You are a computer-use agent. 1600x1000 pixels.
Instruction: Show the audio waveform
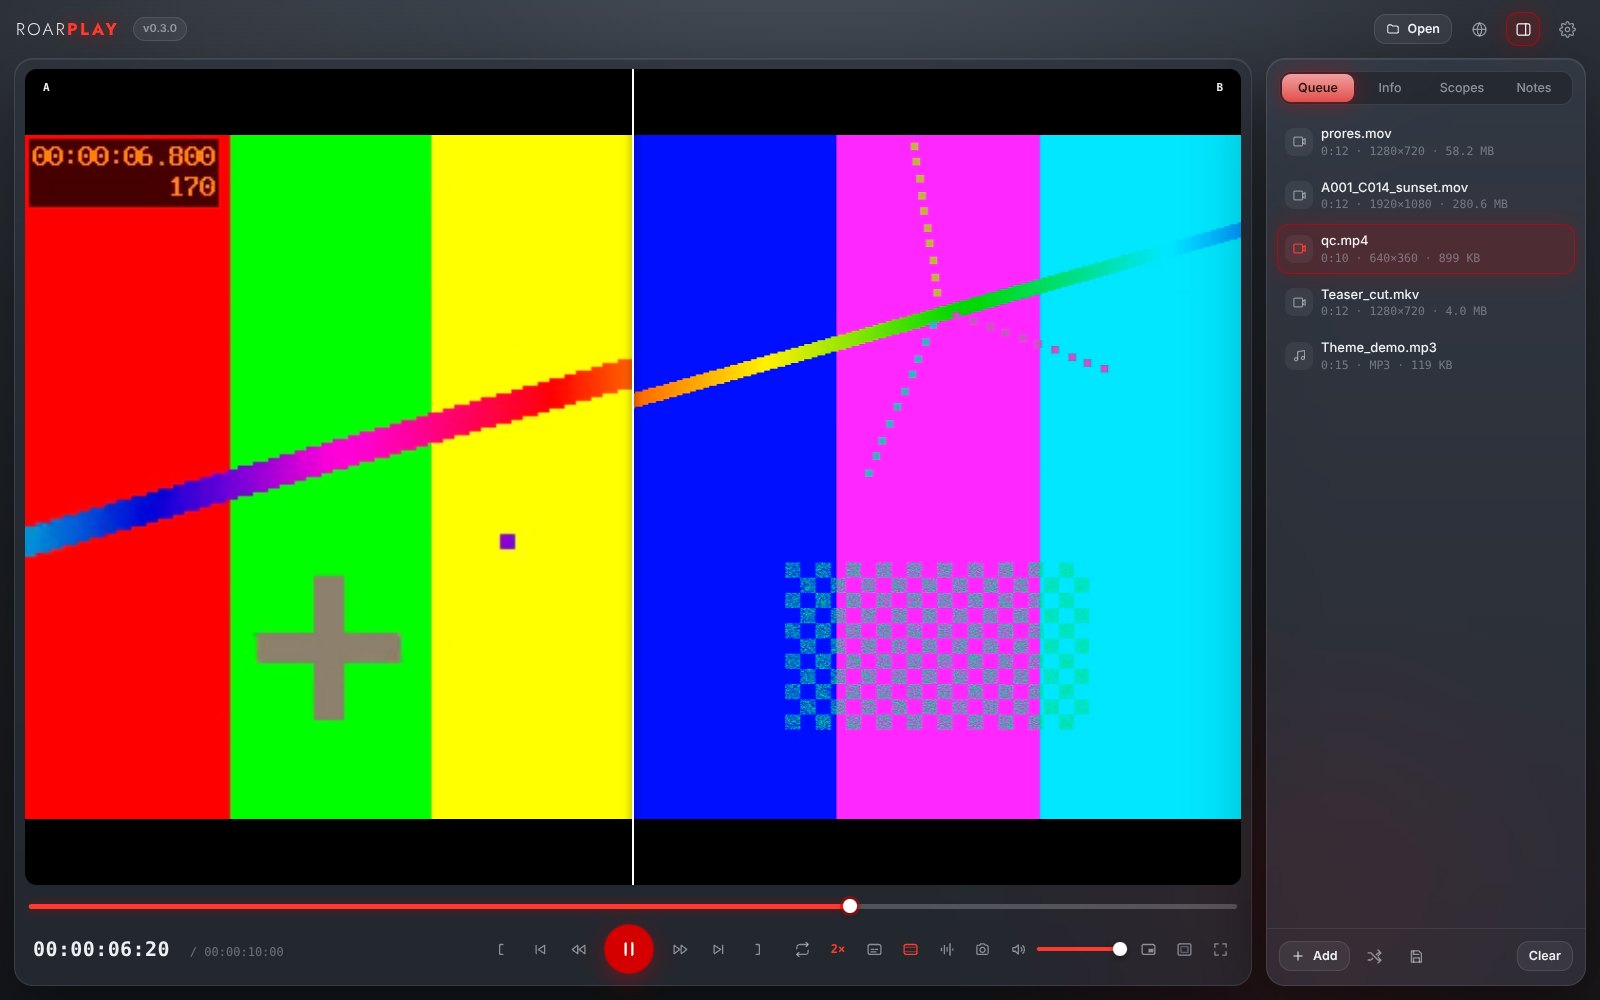(x=946, y=949)
